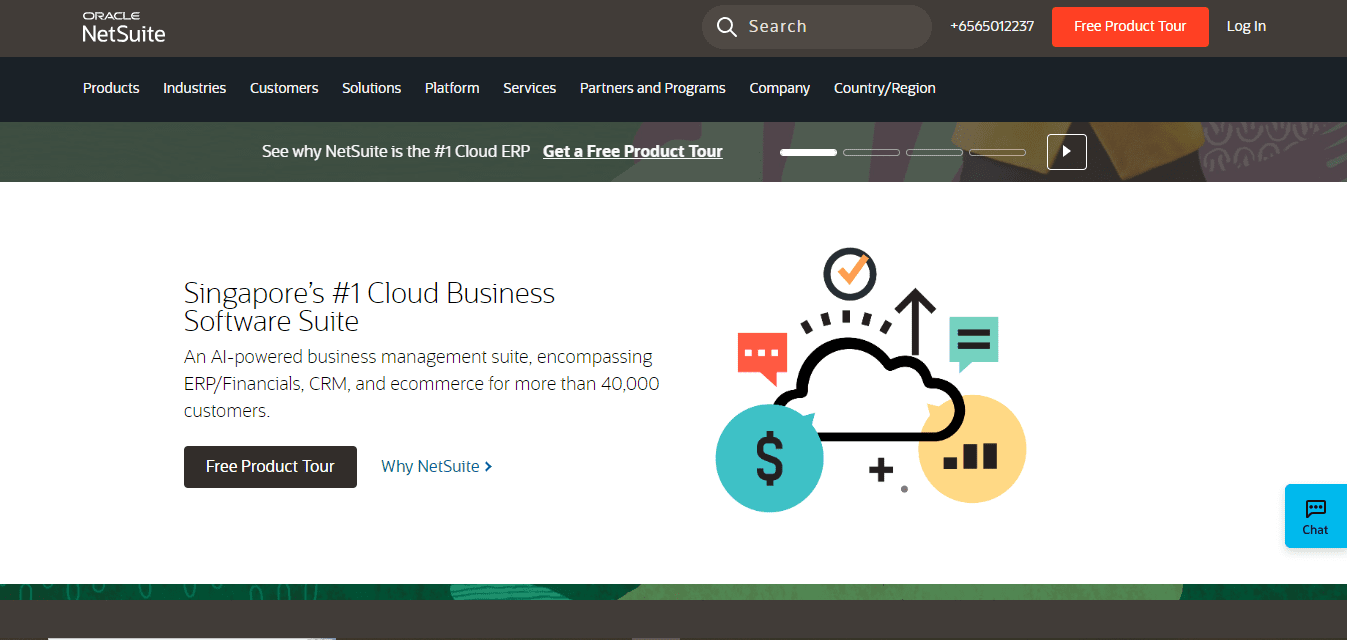This screenshot has width=1347, height=640.
Task: Select the last carousel progress indicator
Action: (x=997, y=152)
